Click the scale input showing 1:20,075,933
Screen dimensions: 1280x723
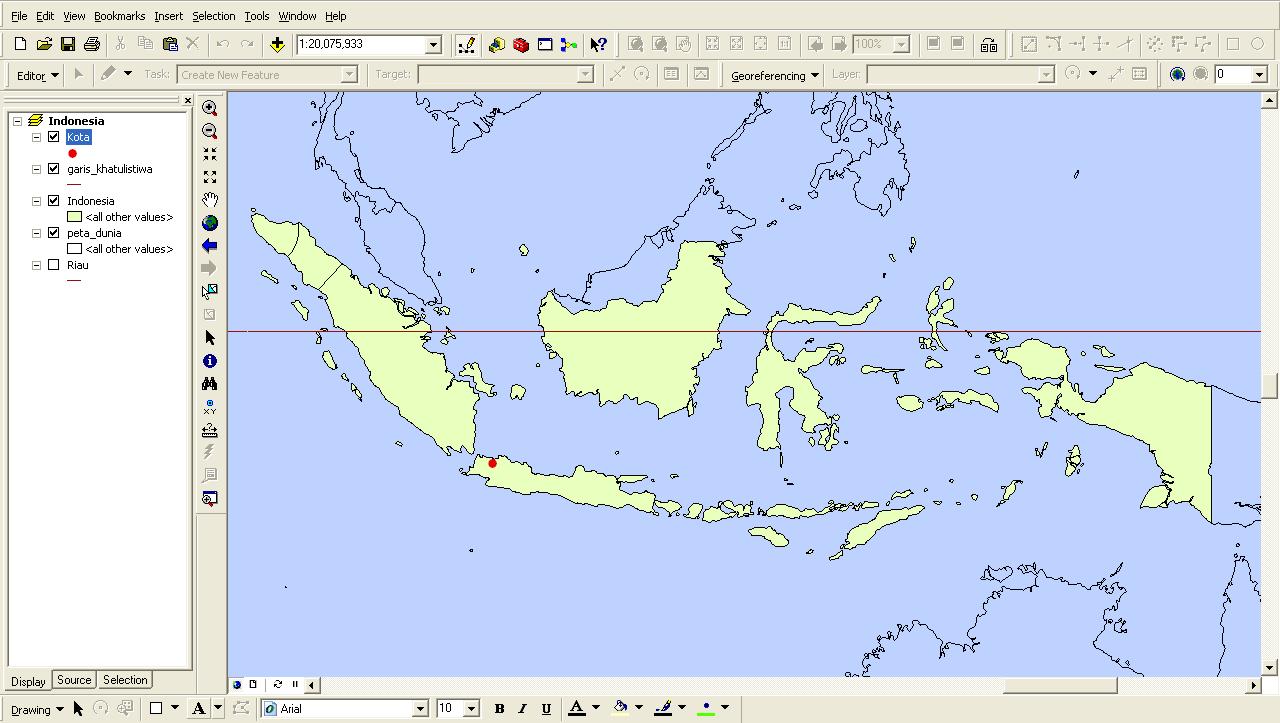(x=360, y=44)
